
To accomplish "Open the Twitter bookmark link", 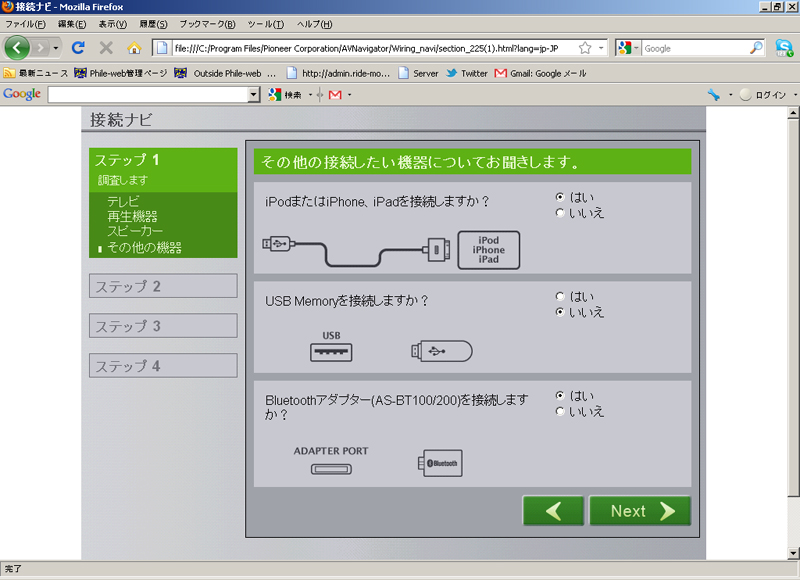I will coord(467,73).
